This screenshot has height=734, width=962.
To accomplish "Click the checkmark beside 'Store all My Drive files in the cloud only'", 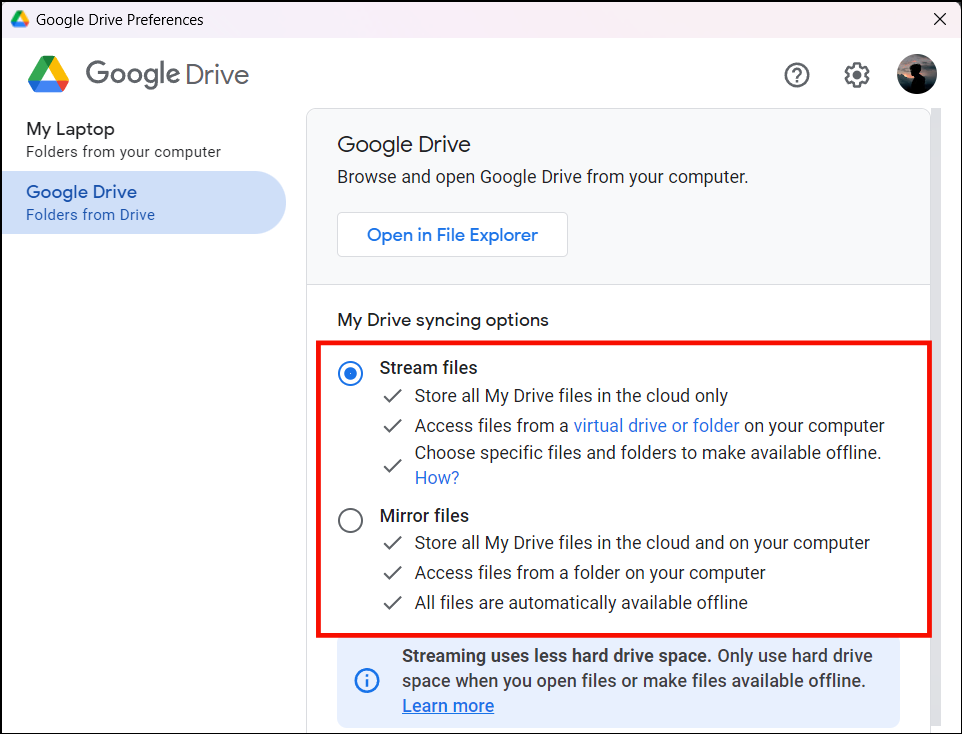I will pyautogui.click(x=392, y=396).
